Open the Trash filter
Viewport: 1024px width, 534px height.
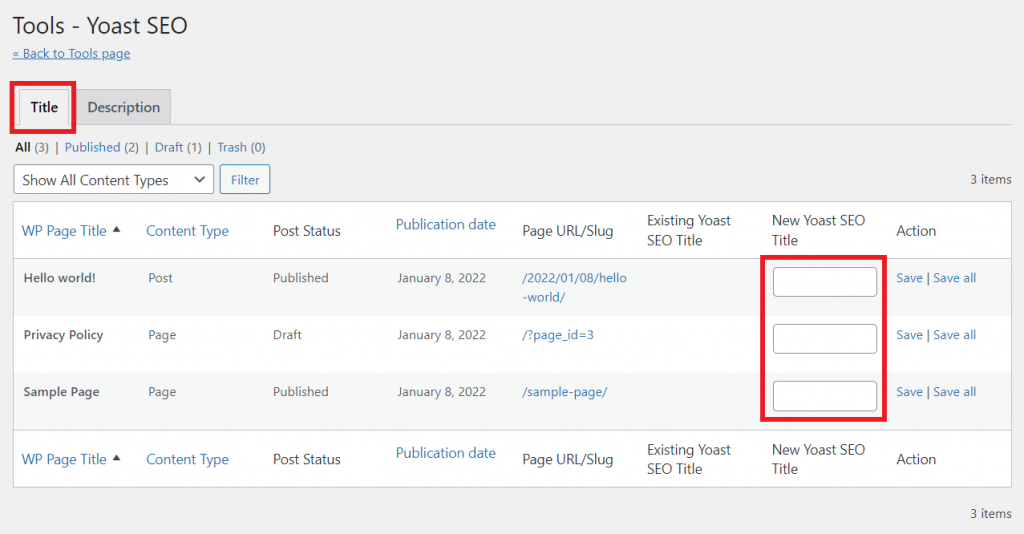click(x=232, y=148)
